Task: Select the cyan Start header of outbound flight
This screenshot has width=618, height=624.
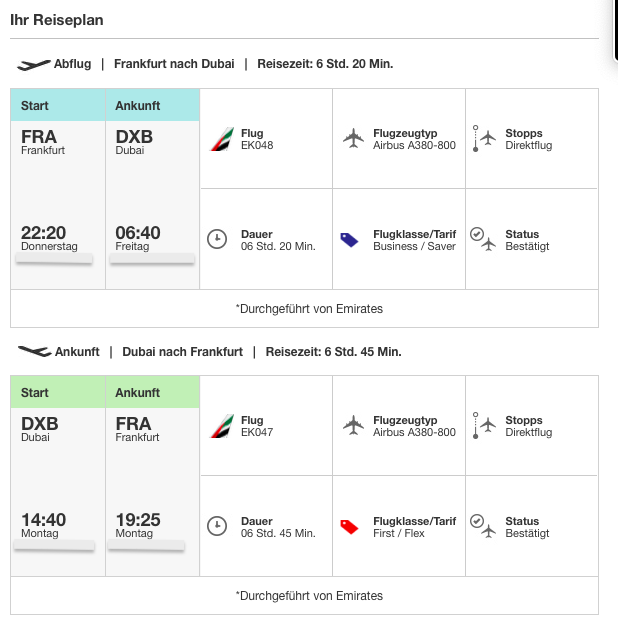Action: (x=58, y=106)
